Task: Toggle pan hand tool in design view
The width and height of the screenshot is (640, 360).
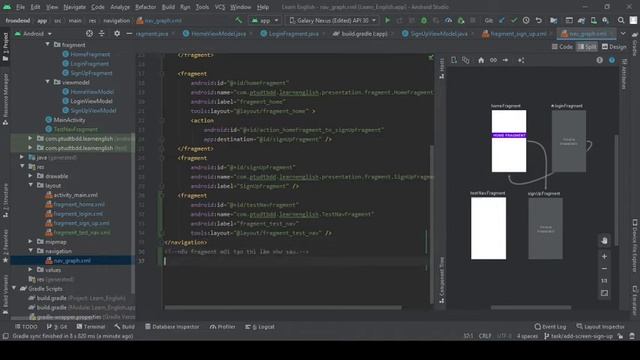Action: [604, 241]
